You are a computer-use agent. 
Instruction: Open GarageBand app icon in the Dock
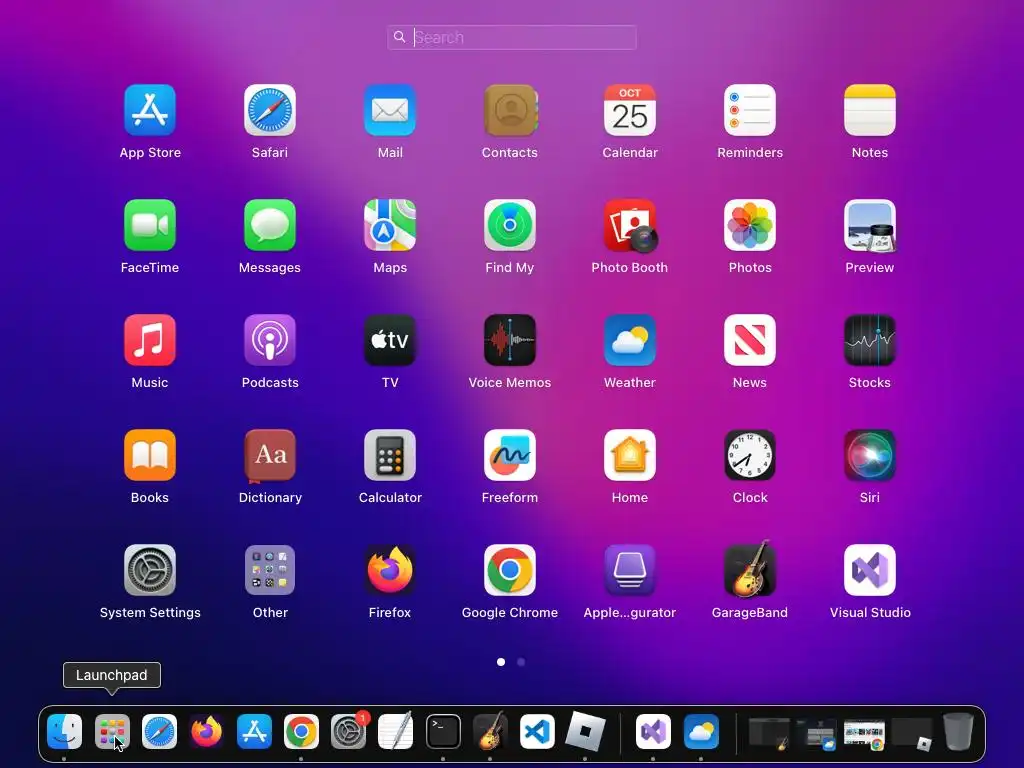pos(490,731)
